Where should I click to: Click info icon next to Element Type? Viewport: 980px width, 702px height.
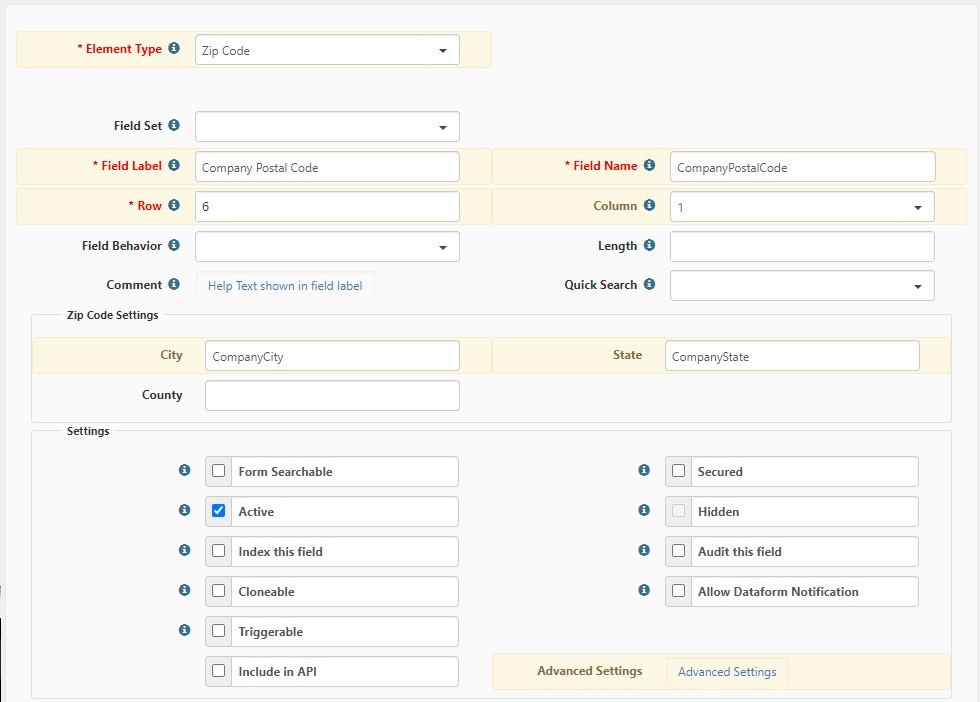point(174,49)
